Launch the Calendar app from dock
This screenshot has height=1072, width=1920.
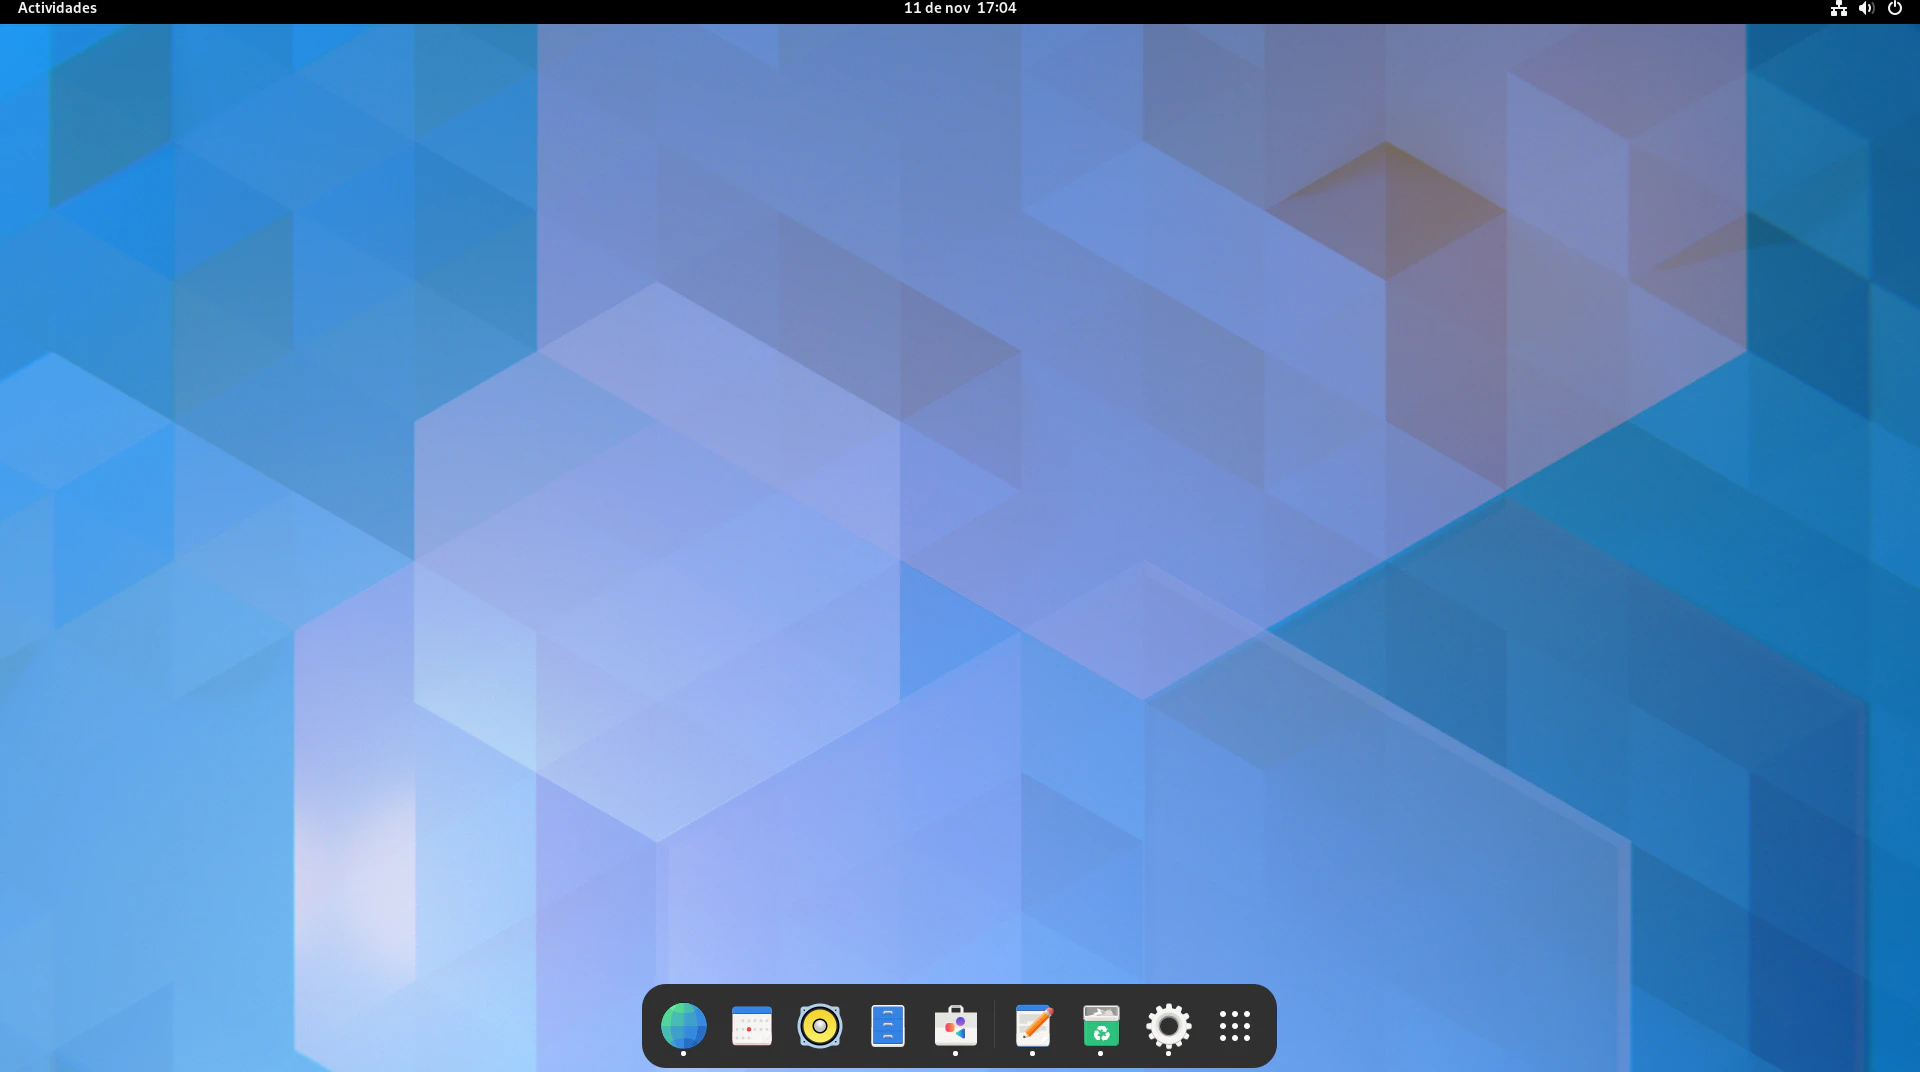click(x=751, y=1025)
